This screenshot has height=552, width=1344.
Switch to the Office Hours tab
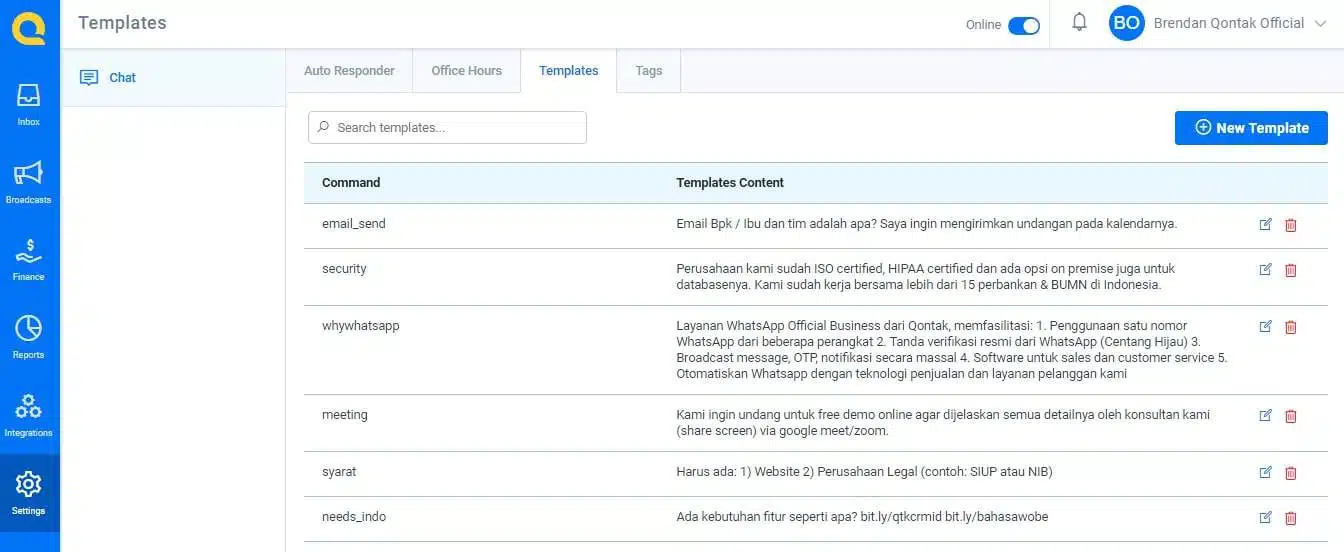(466, 71)
